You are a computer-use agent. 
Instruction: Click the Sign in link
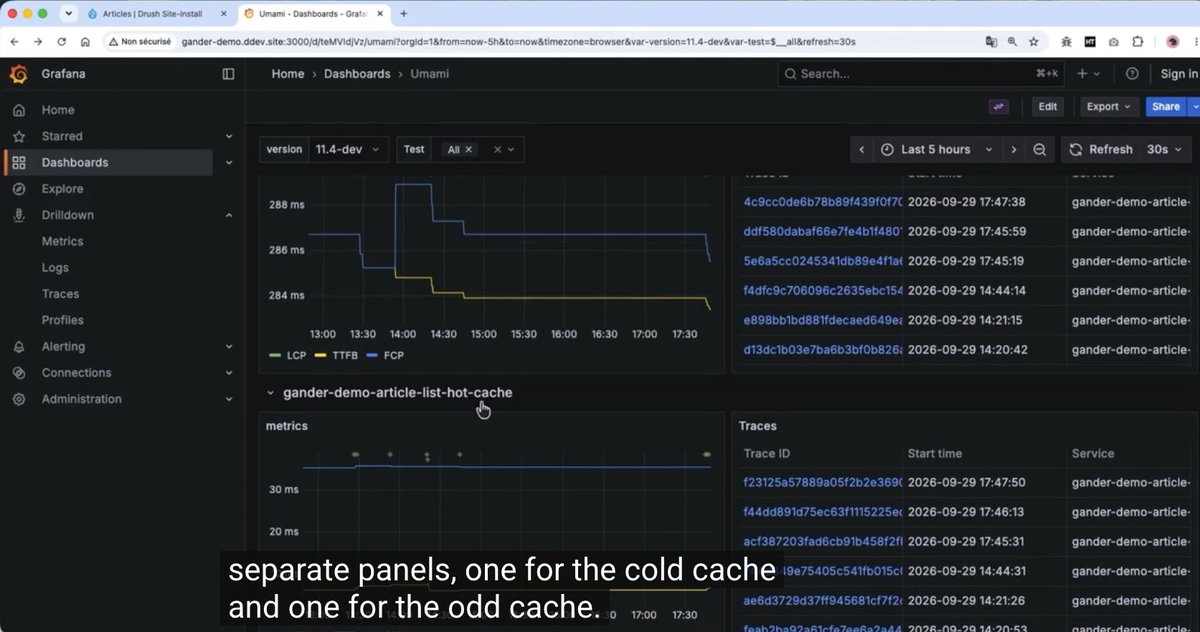click(1179, 74)
